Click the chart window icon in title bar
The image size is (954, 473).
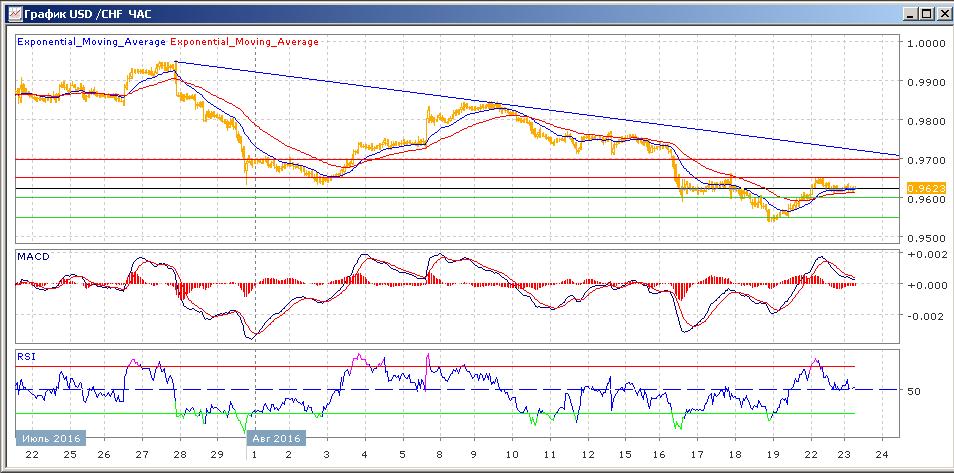pos(13,13)
